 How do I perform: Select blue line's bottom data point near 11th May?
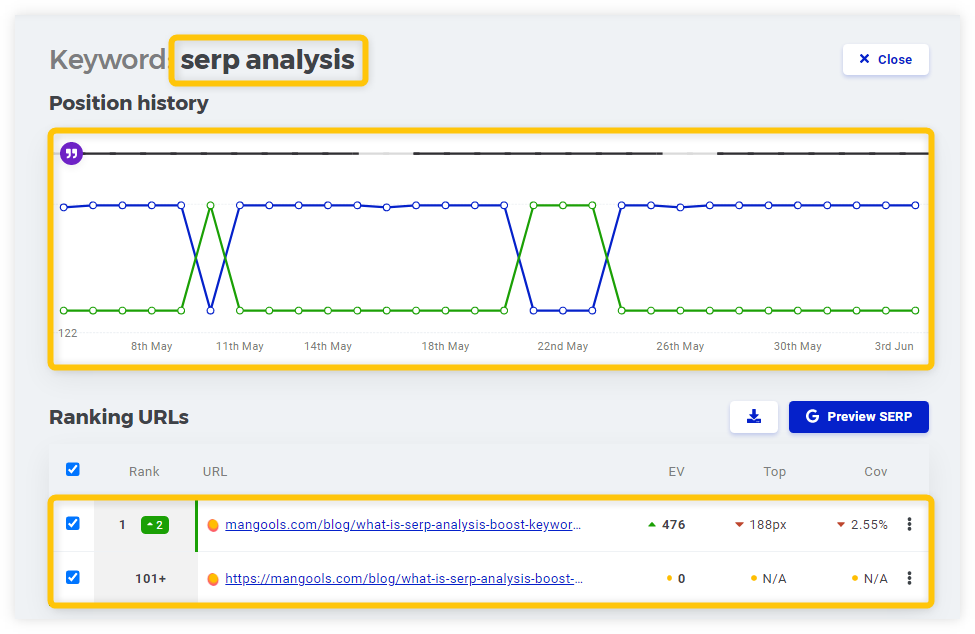tap(211, 311)
